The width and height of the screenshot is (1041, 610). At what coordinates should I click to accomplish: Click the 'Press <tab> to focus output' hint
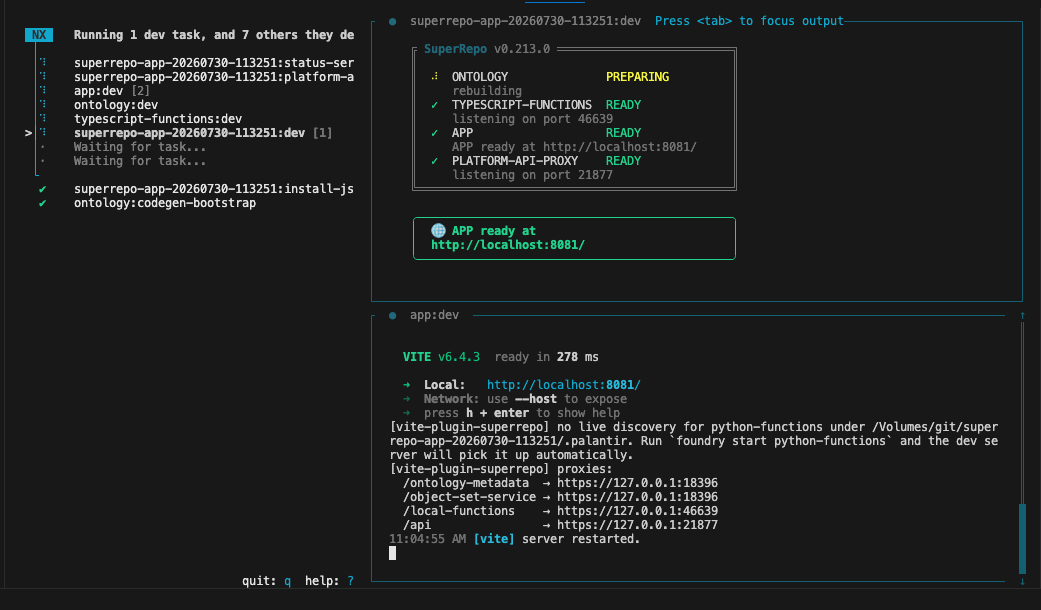click(x=749, y=21)
